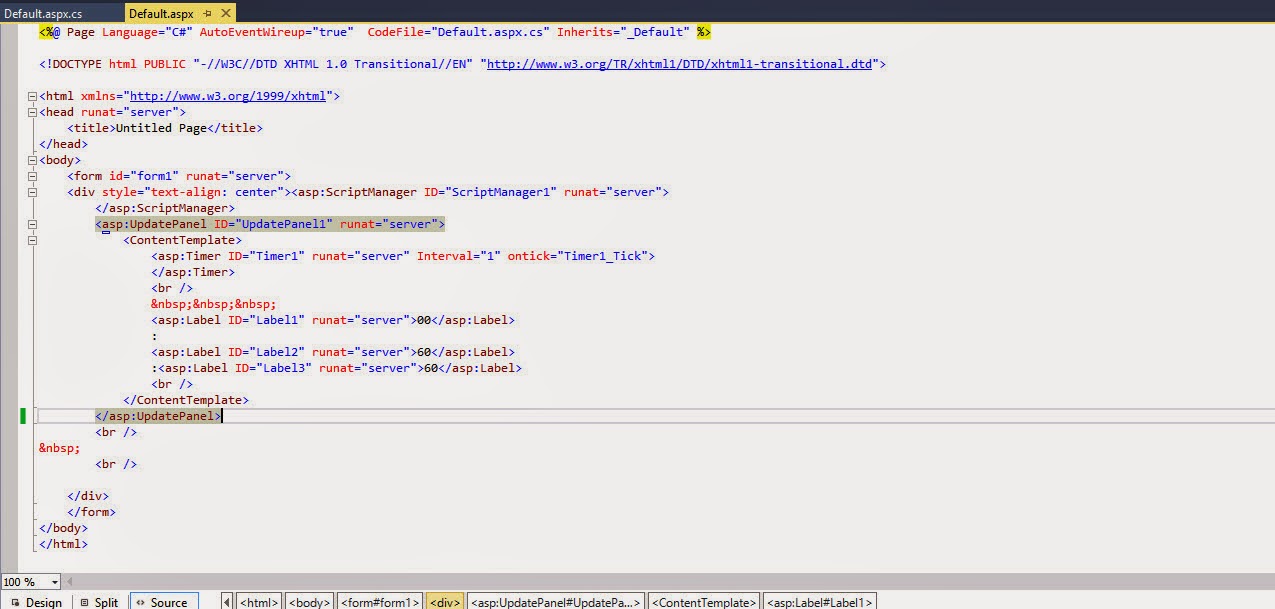
Task: Select the ContentTemplate breadcrumb tag
Action: tap(703, 601)
